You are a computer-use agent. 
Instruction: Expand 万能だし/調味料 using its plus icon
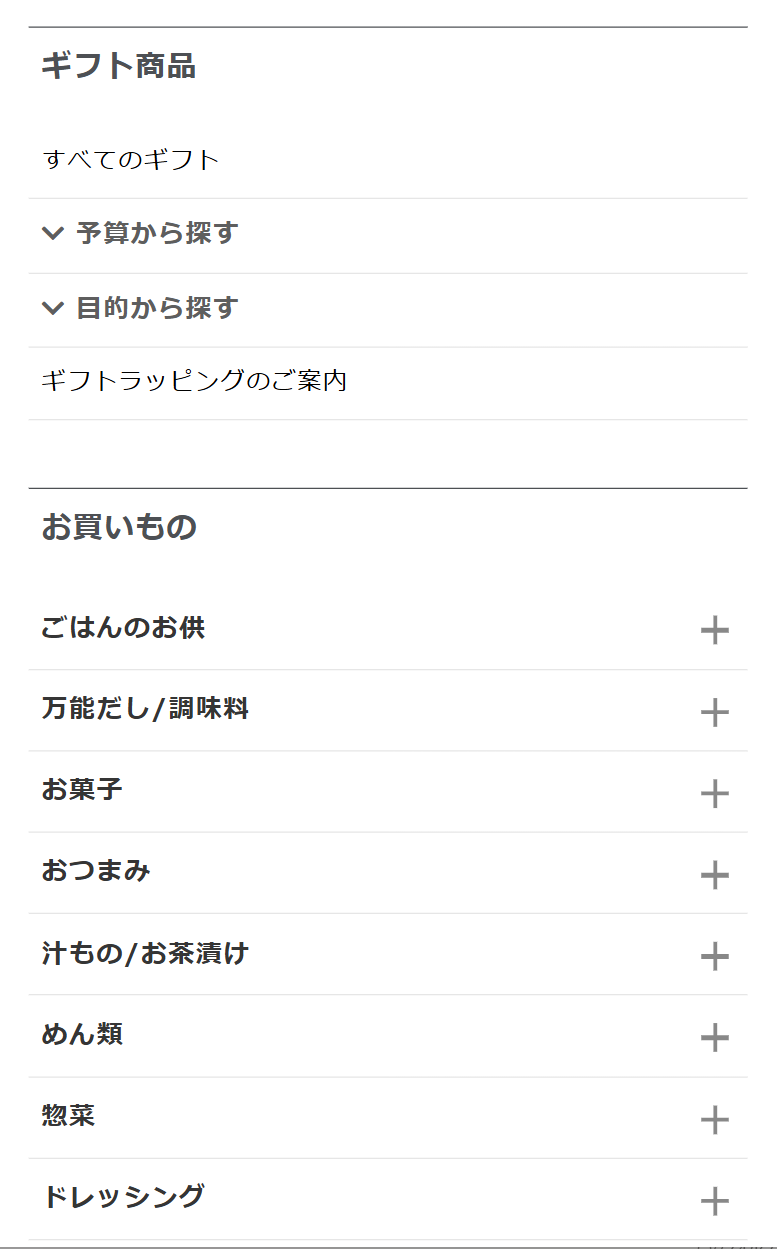pyautogui.click(x=714, y=712)
